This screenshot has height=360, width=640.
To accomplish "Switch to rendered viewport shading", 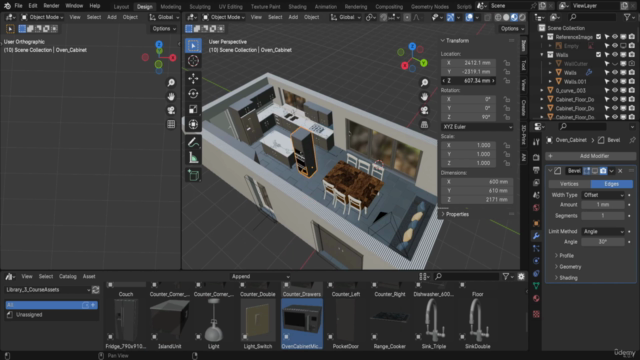I will [522, 18].
